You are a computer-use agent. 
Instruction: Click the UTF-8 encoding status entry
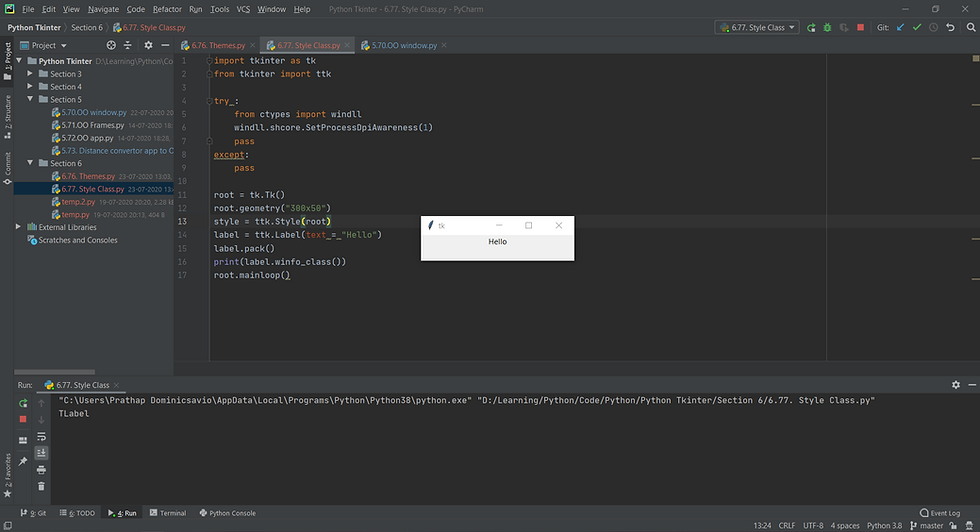813,525
